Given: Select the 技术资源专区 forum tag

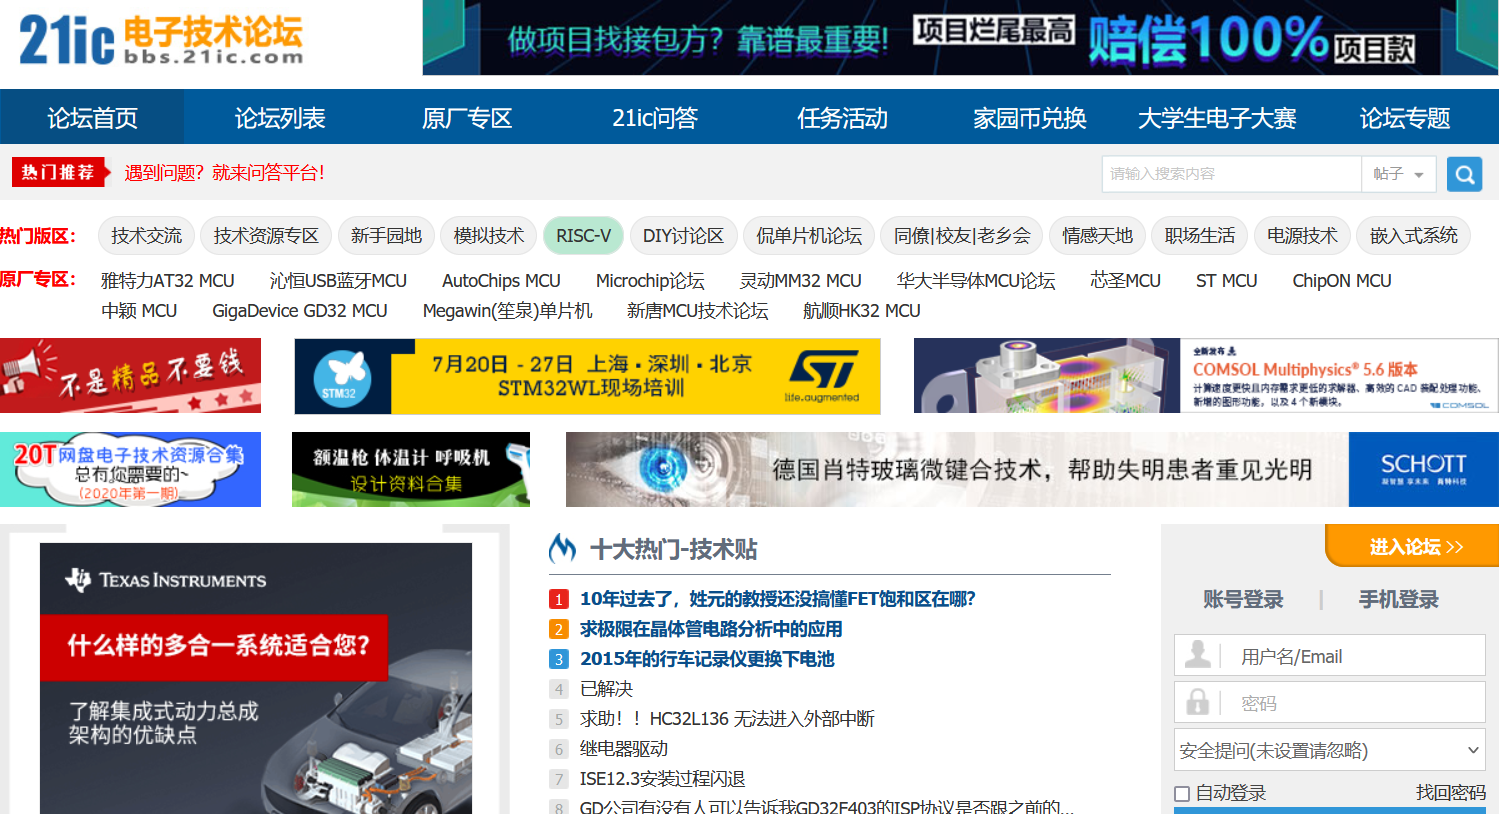Looking at the screenshot, I should click(266, 236).
